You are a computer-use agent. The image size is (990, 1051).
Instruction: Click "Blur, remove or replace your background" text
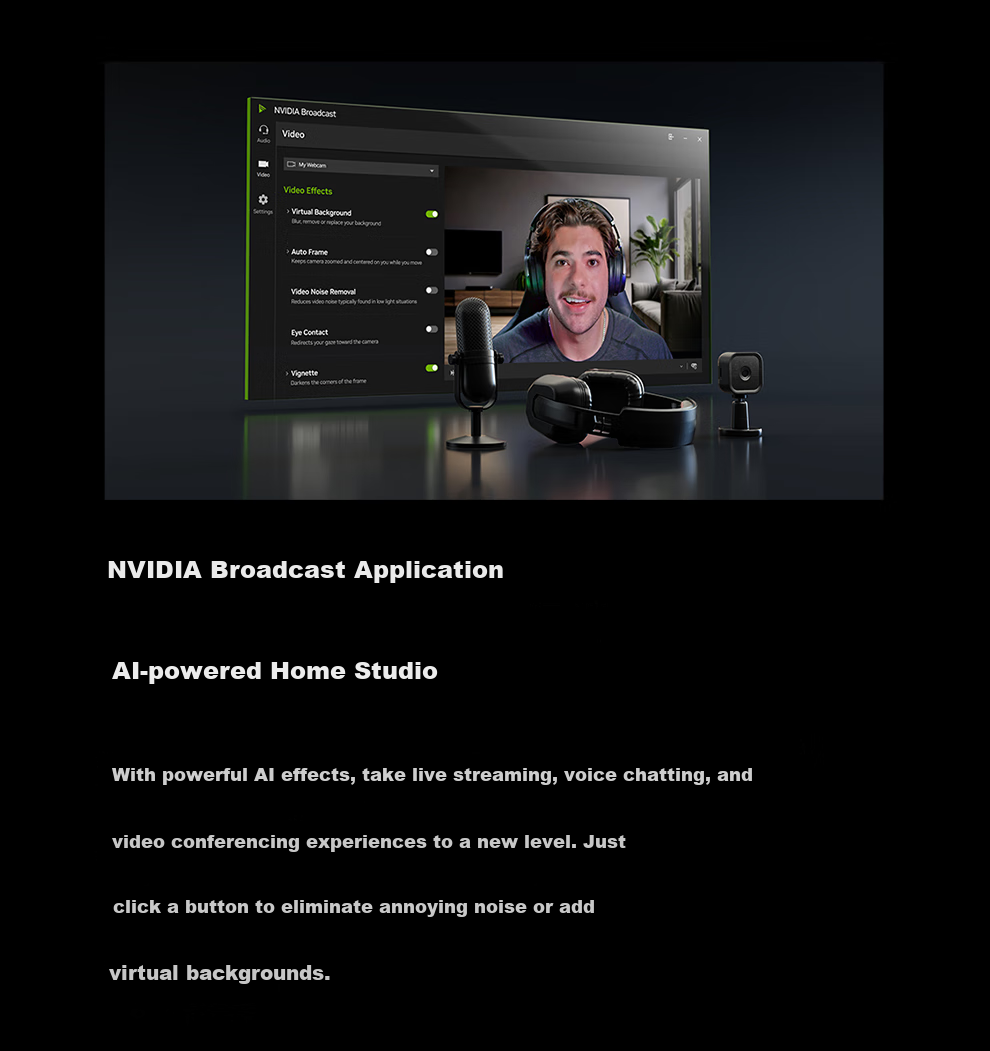pyautogui.click(x=336, y=223)
